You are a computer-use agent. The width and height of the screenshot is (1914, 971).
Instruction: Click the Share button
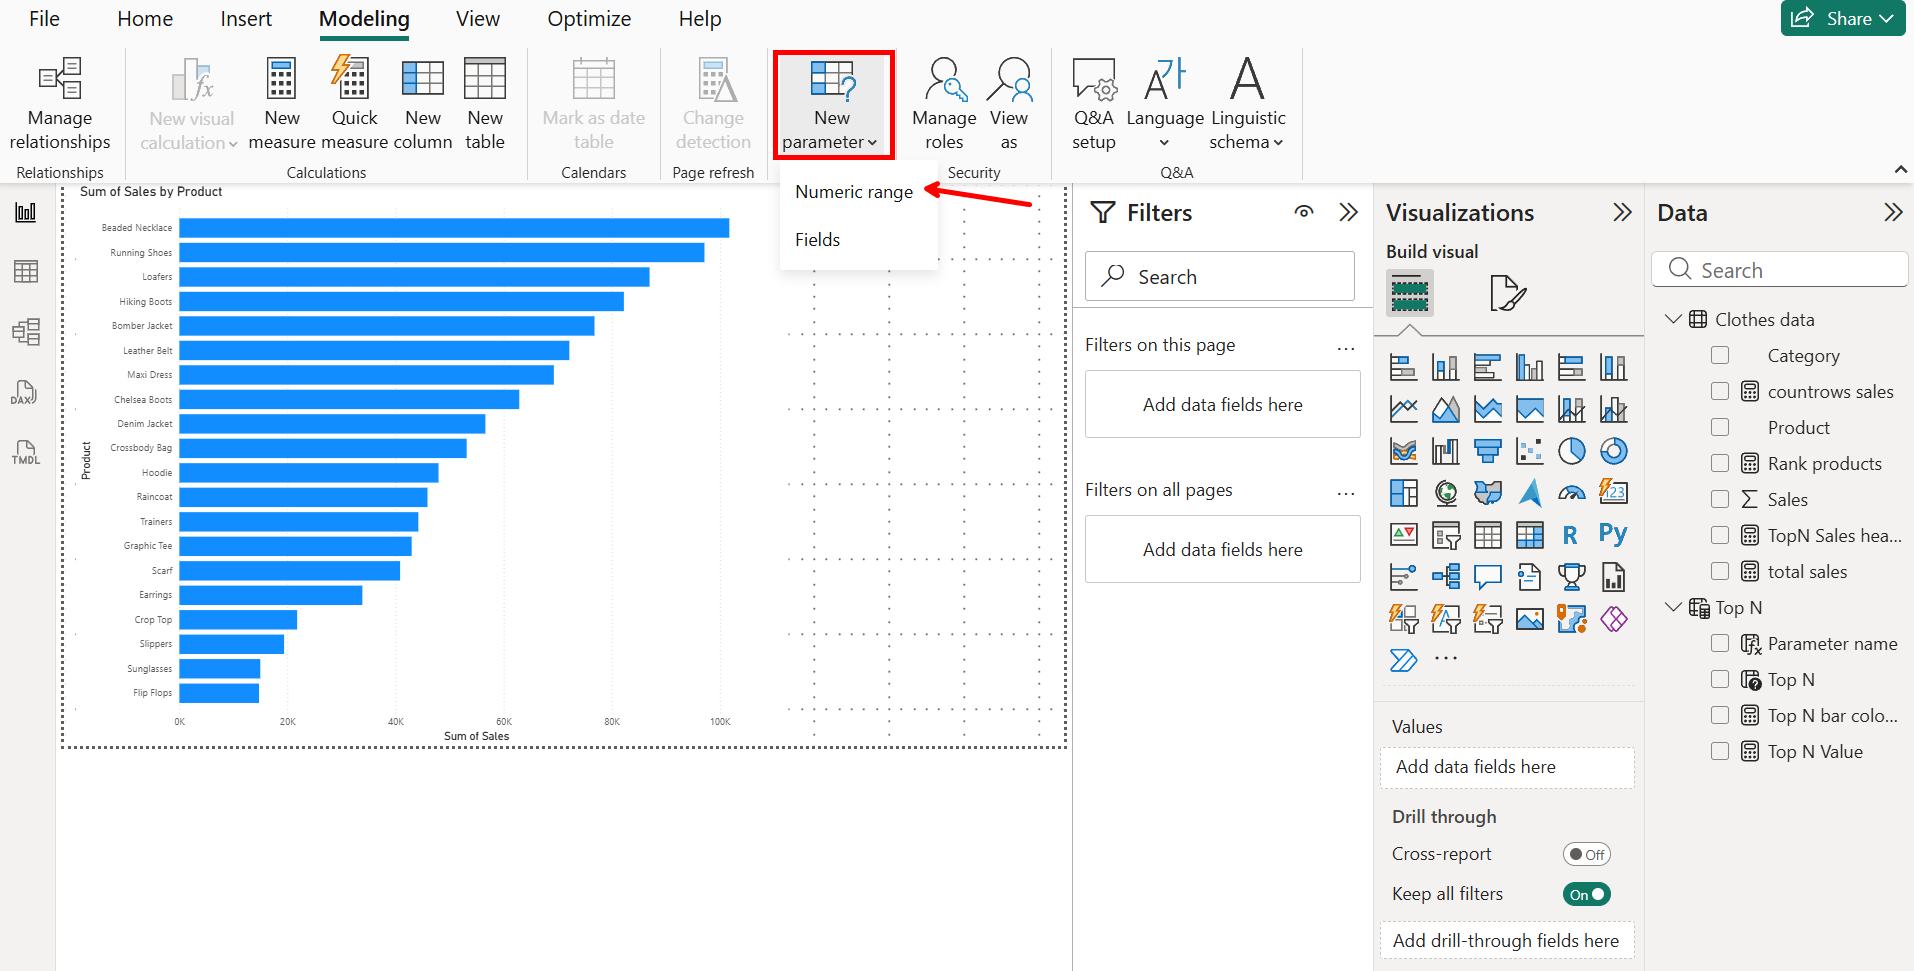[1842, 18]
